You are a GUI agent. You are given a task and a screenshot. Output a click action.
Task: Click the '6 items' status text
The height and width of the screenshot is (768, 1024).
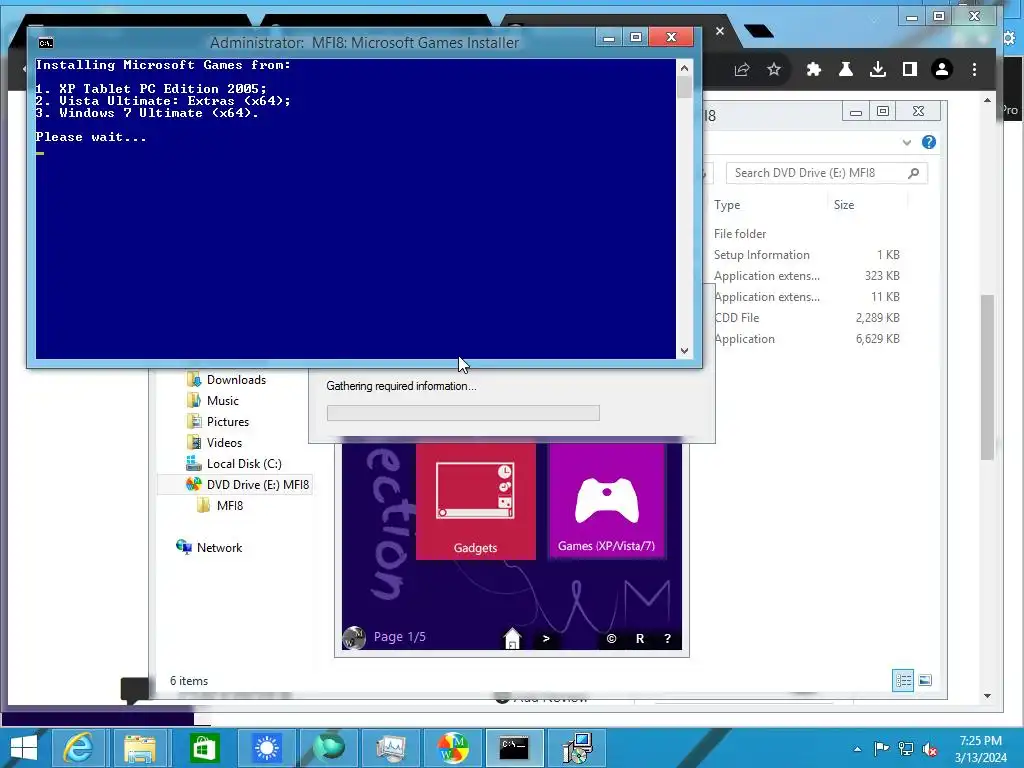(x=189, y=681)
